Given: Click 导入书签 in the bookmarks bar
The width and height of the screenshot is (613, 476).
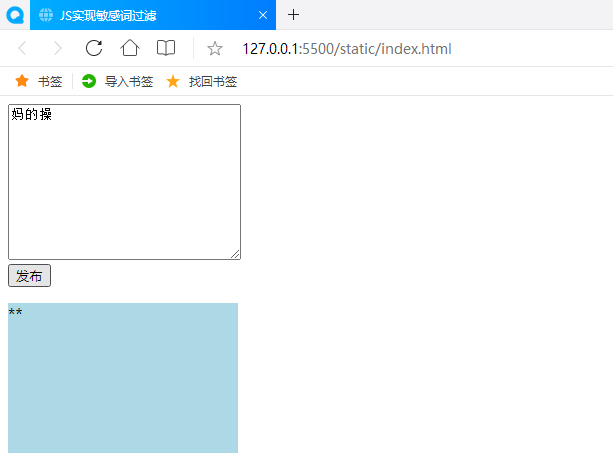Looking at the screenshot, I should point(117,81).
